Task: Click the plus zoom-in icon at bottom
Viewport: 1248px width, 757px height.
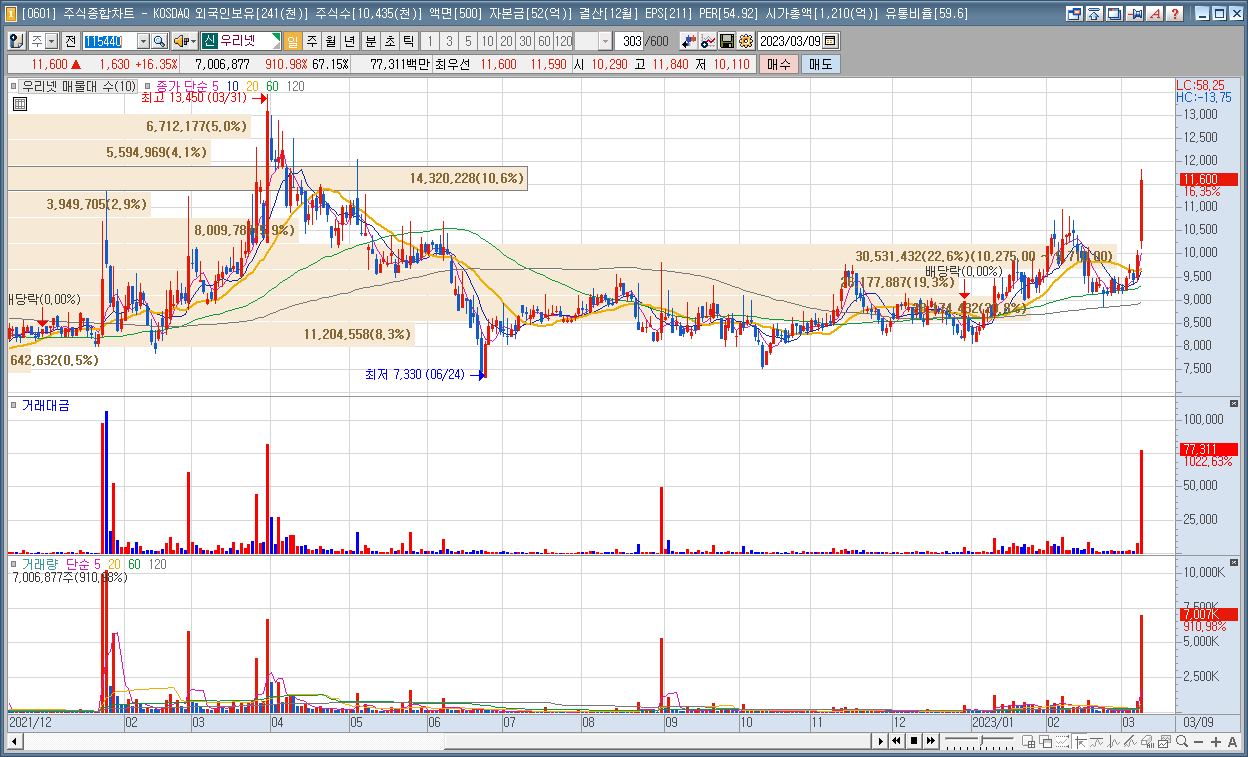Action: (x=1216, y=741)
